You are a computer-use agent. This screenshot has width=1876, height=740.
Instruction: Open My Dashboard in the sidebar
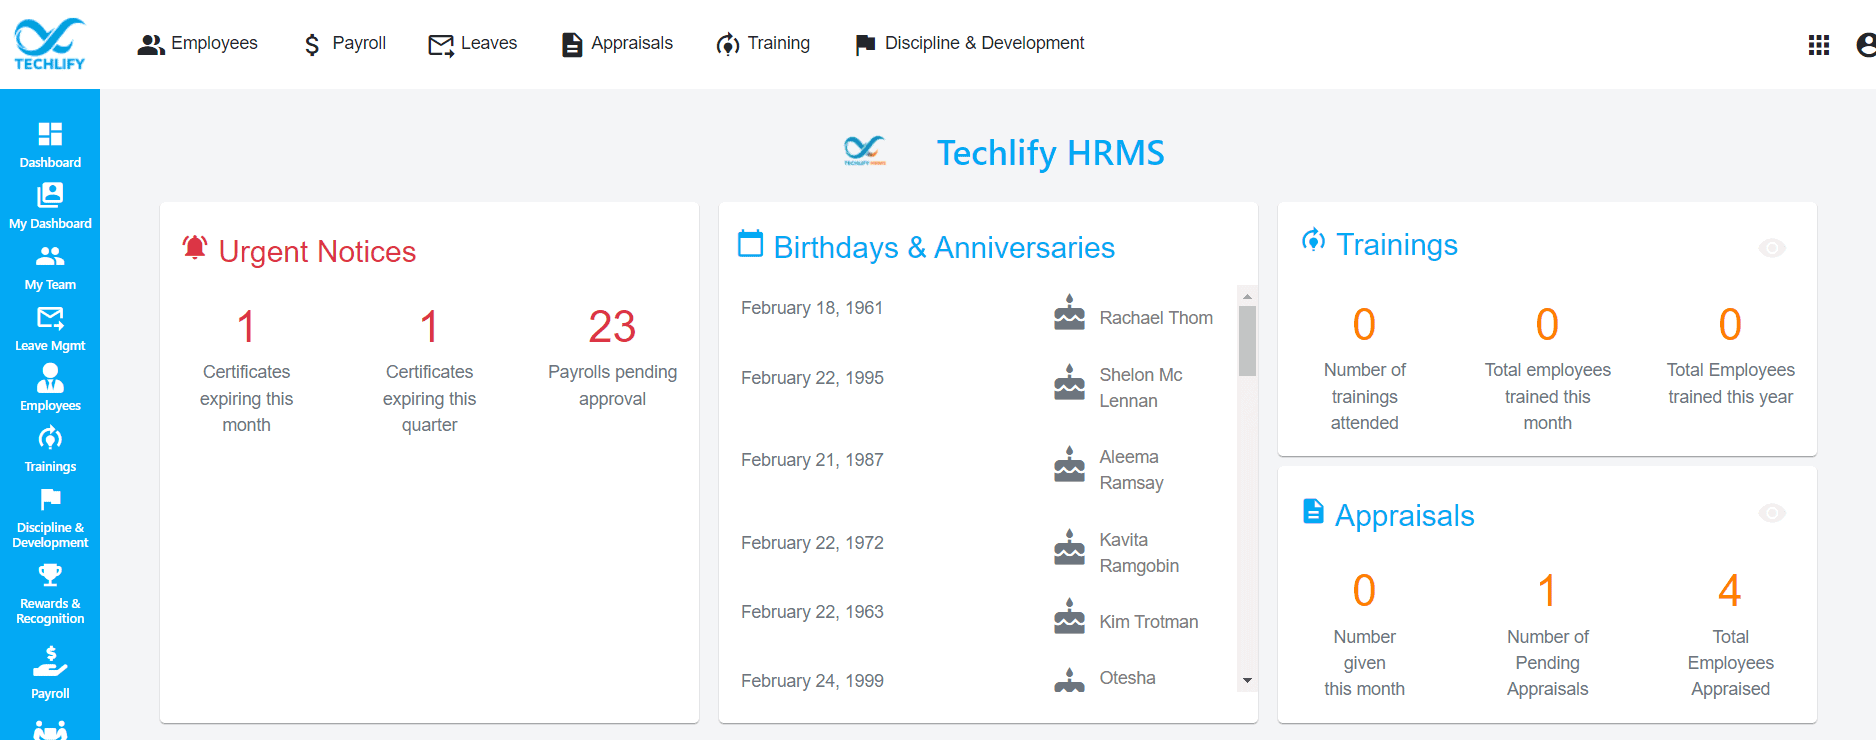(50, 206)
